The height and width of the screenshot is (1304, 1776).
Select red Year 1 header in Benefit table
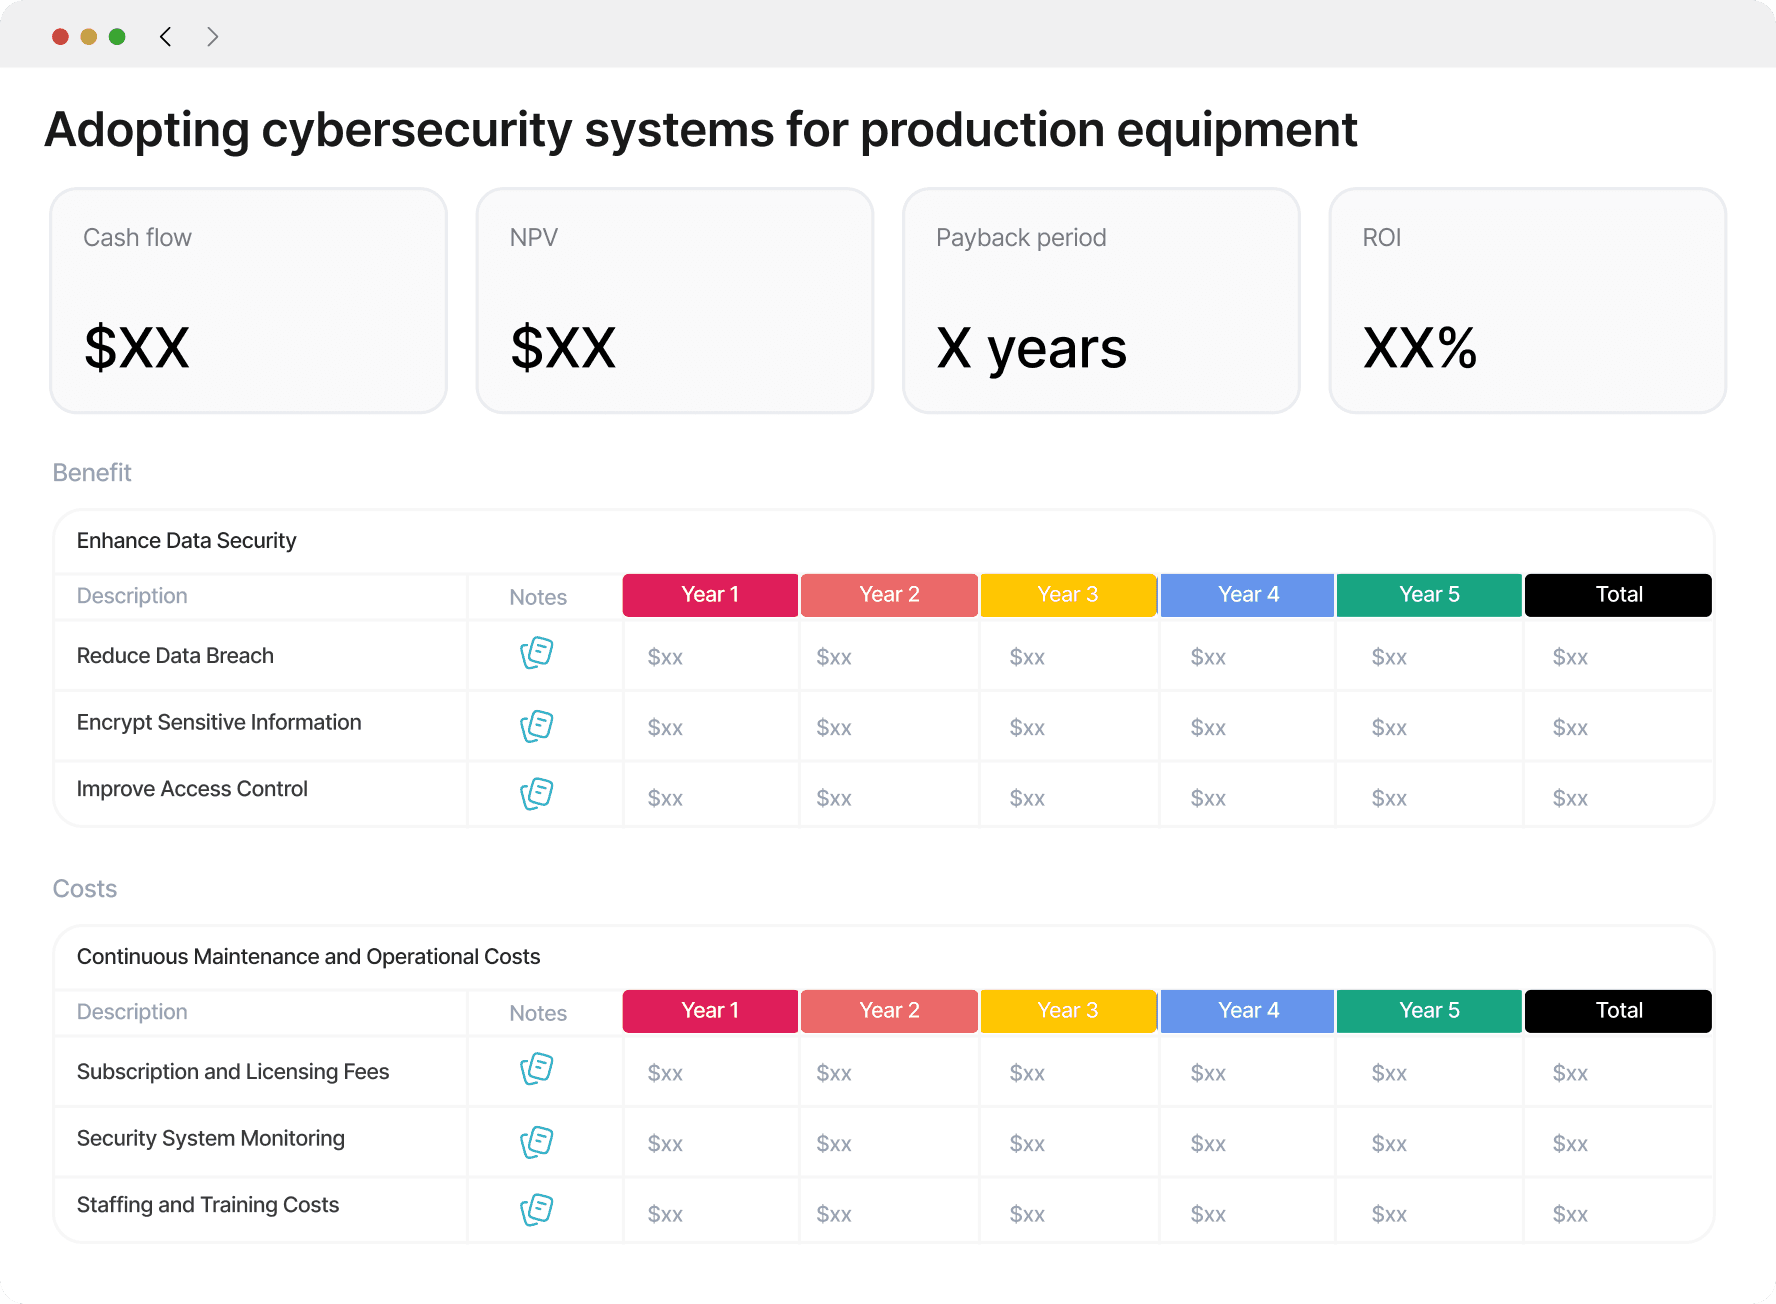(x=710, y=595)
